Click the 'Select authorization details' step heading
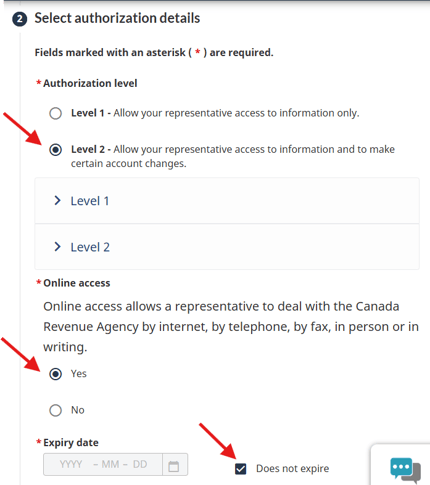Viewport: 430px width, 485px height. (117, 18)
